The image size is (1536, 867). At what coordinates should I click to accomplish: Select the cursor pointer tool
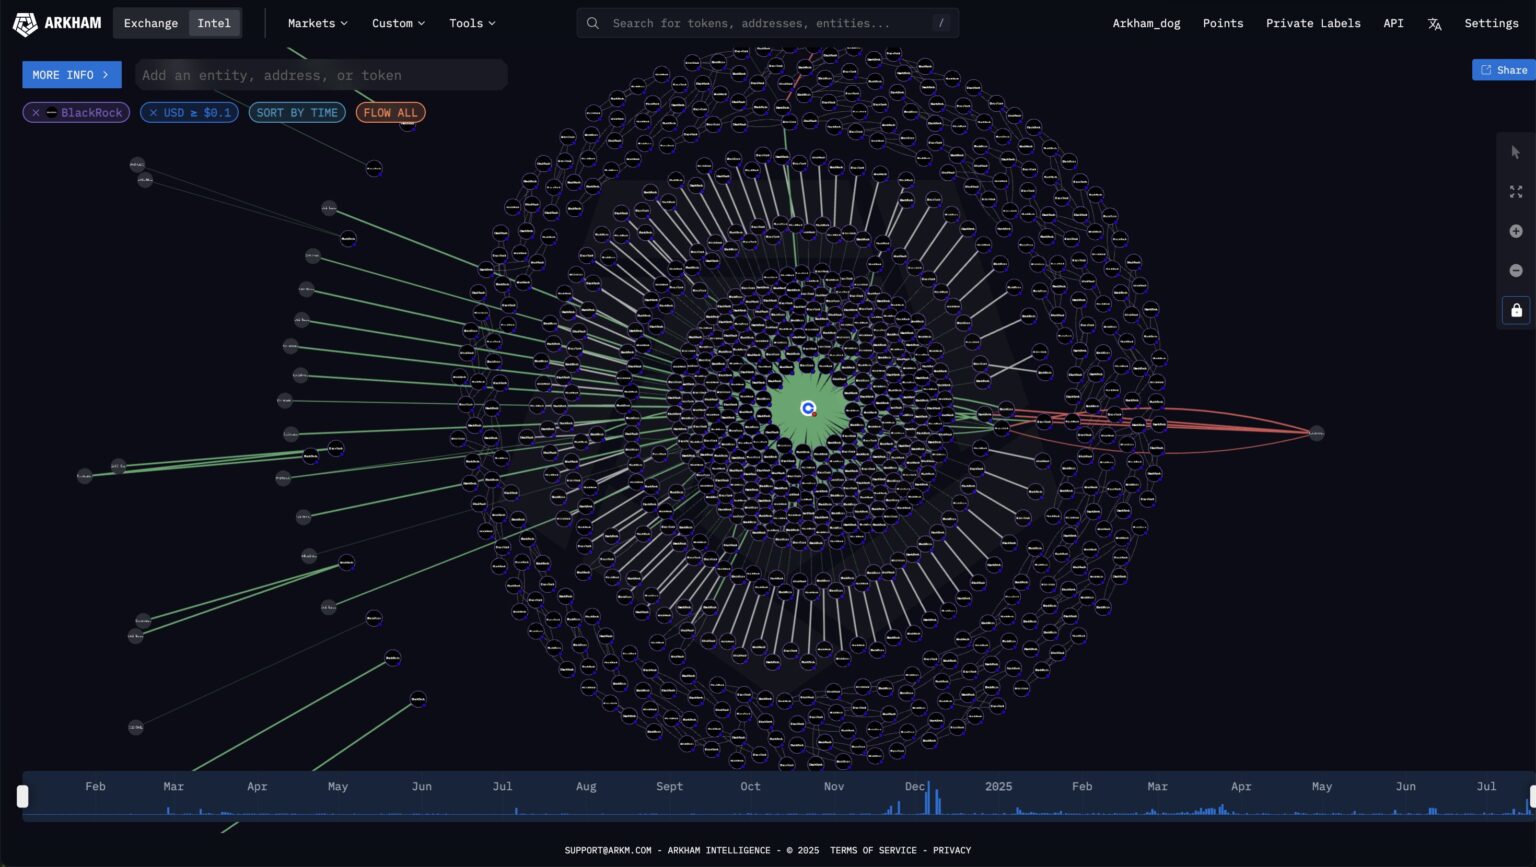(x=1516, y=152)
